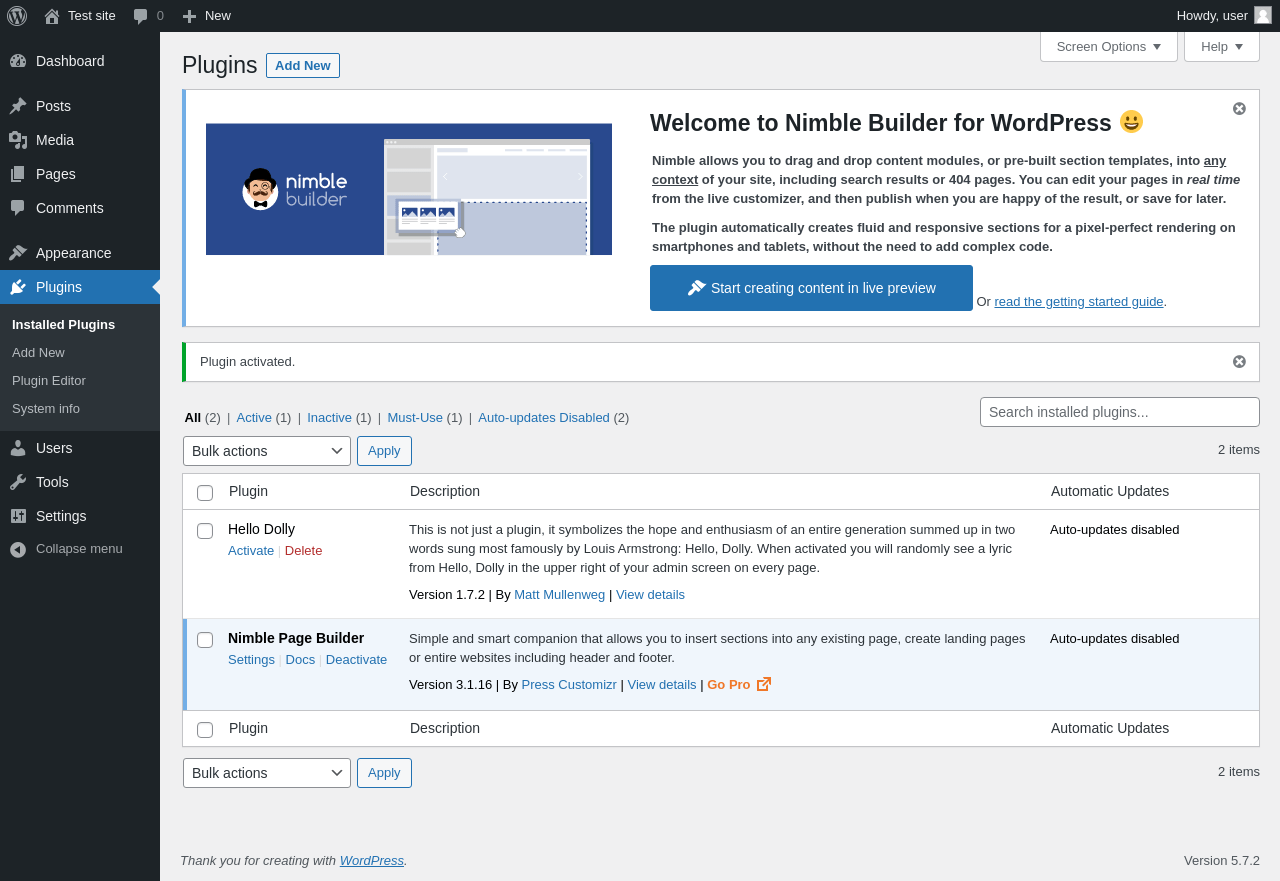
Task: Open the Posts menu
Action: tap(80, 106)
